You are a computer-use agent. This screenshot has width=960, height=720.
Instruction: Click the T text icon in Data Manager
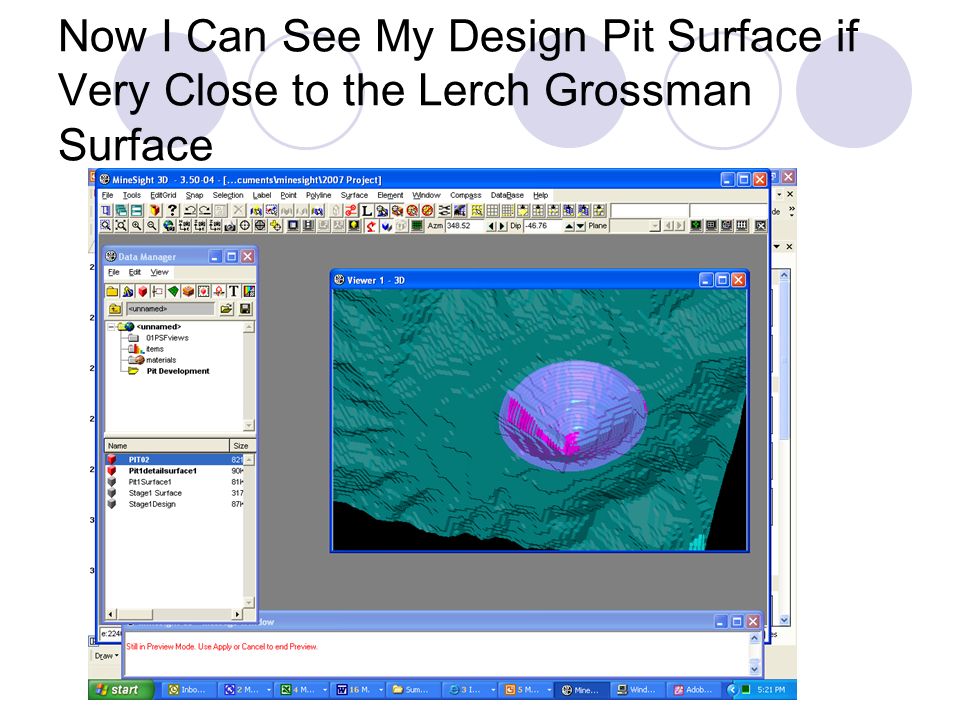coord(233,291)
